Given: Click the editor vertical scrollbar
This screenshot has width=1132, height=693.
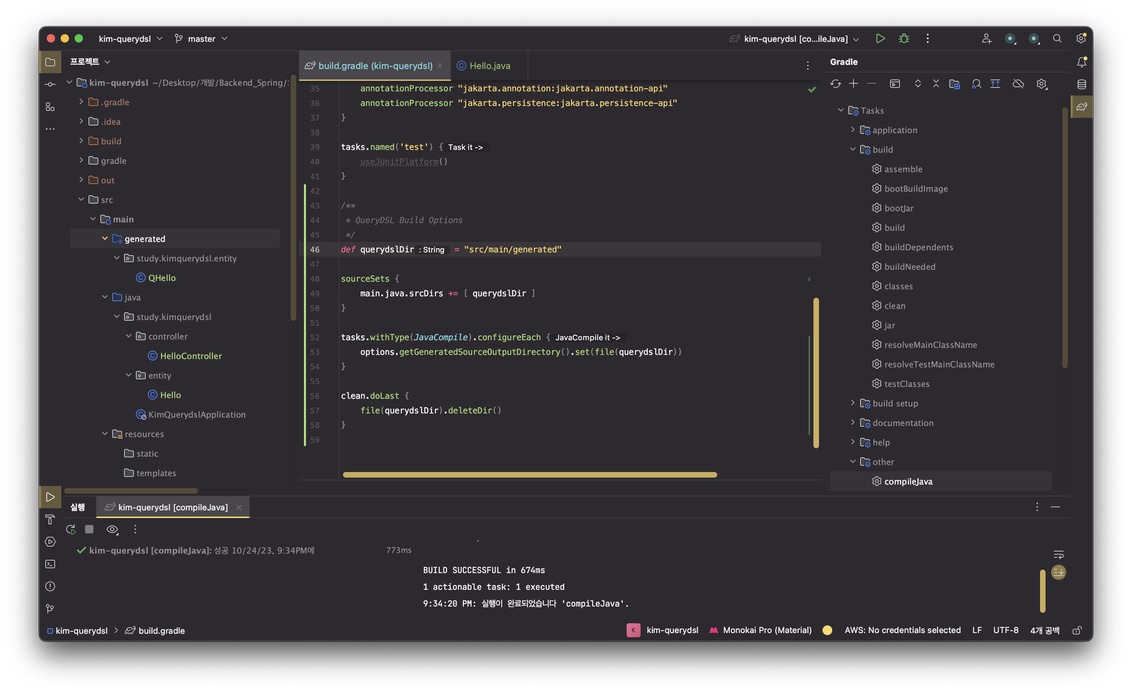Looking at the screenshot, I should pos(816,372).
